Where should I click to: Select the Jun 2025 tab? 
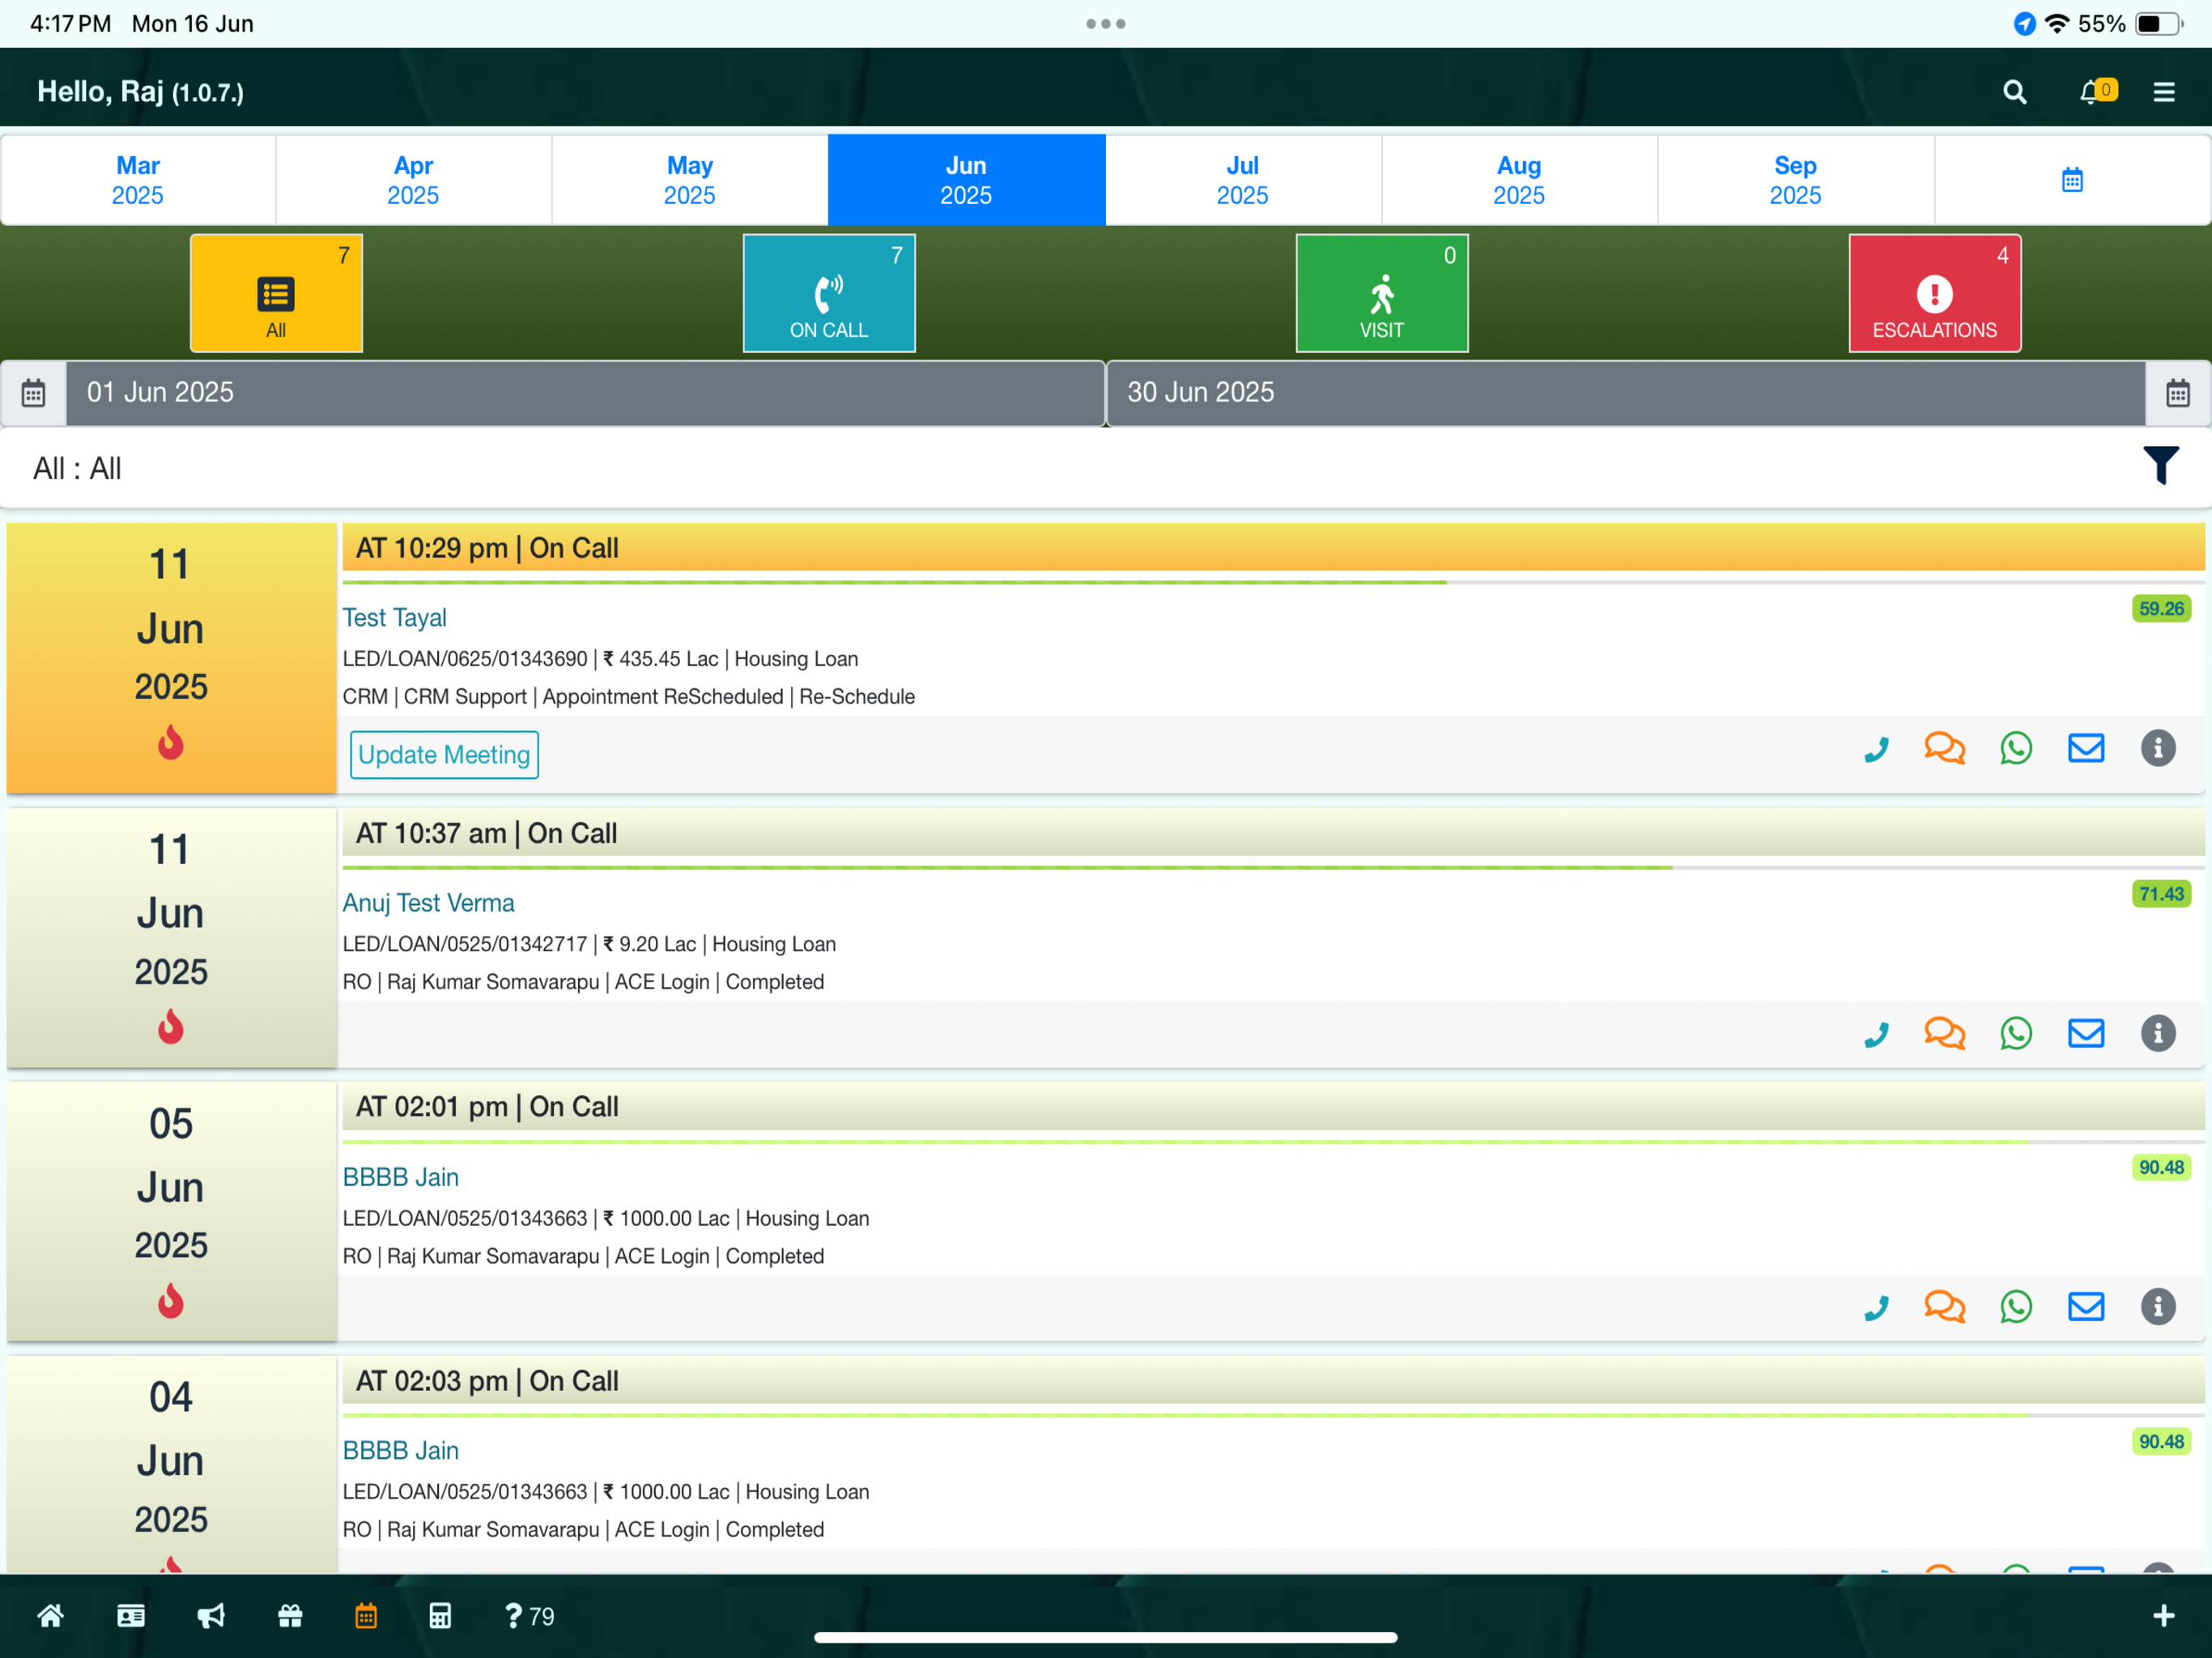(966, 180)
